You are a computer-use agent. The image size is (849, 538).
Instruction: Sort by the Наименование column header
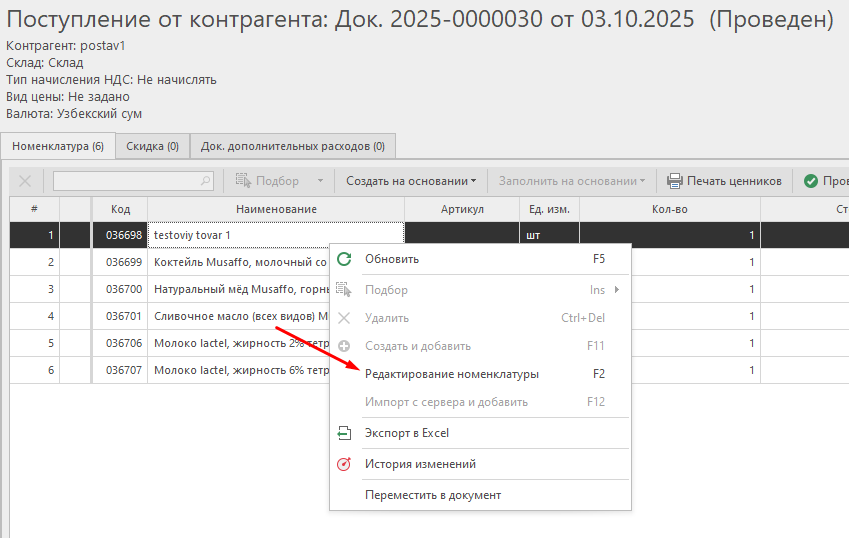276,209
